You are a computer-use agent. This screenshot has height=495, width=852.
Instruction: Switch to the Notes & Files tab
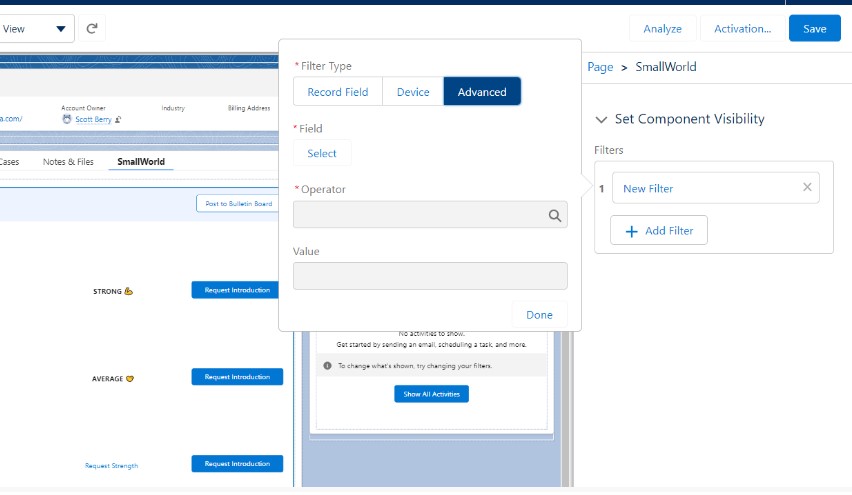point(68,161)
